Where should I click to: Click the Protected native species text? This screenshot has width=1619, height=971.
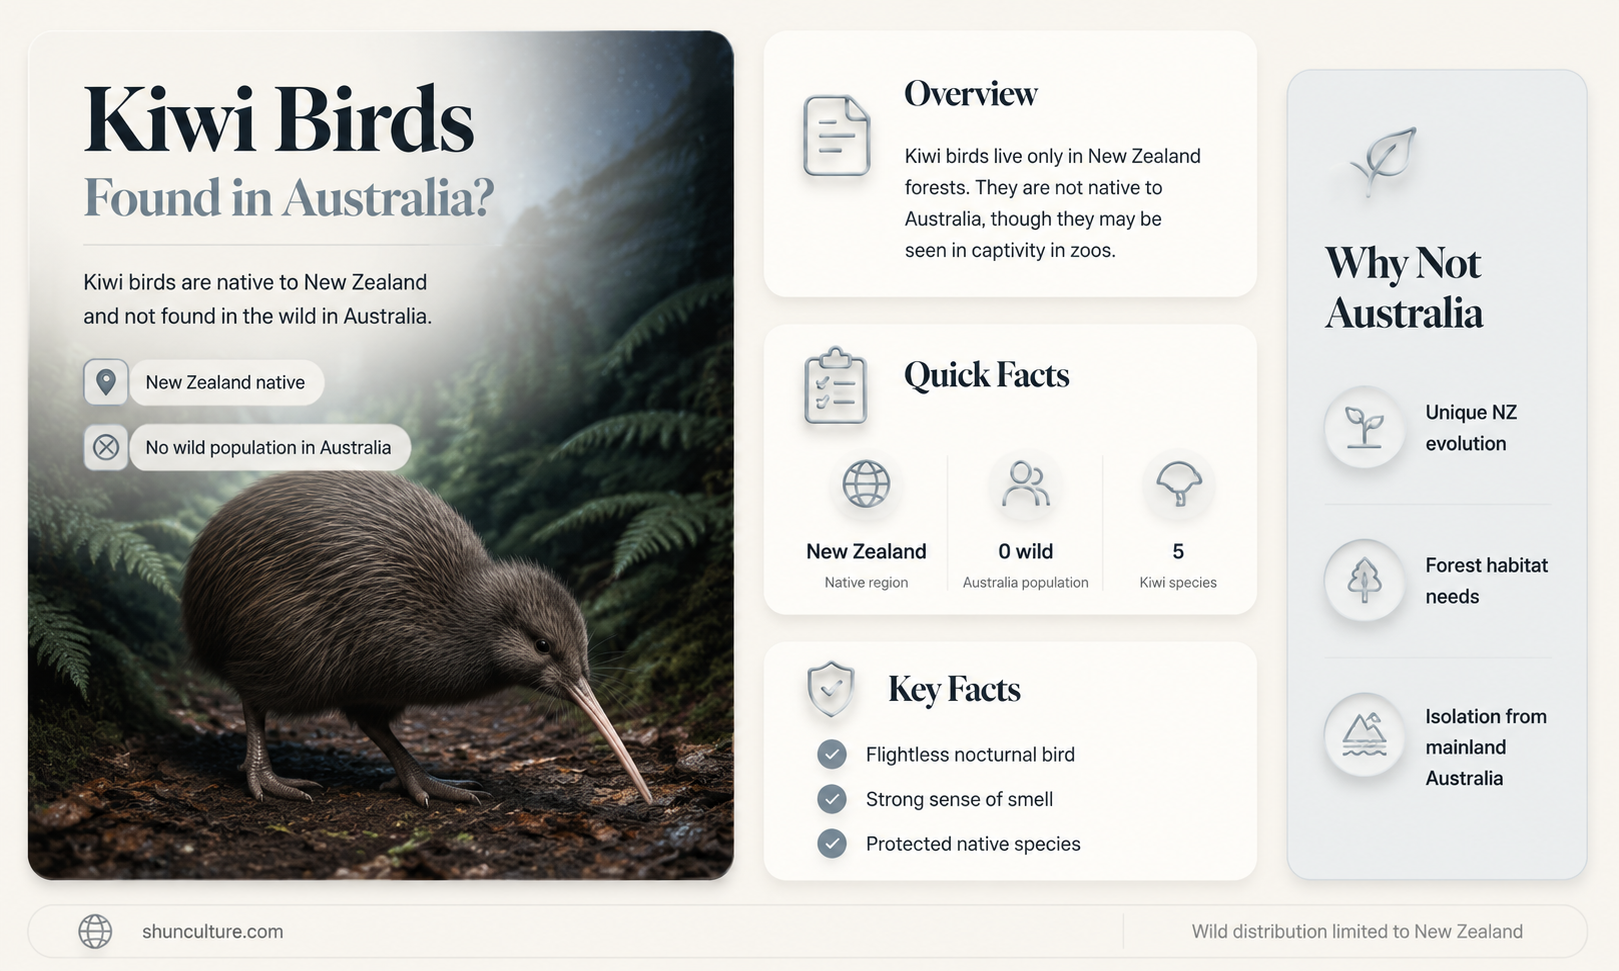(x=973, y=844)
